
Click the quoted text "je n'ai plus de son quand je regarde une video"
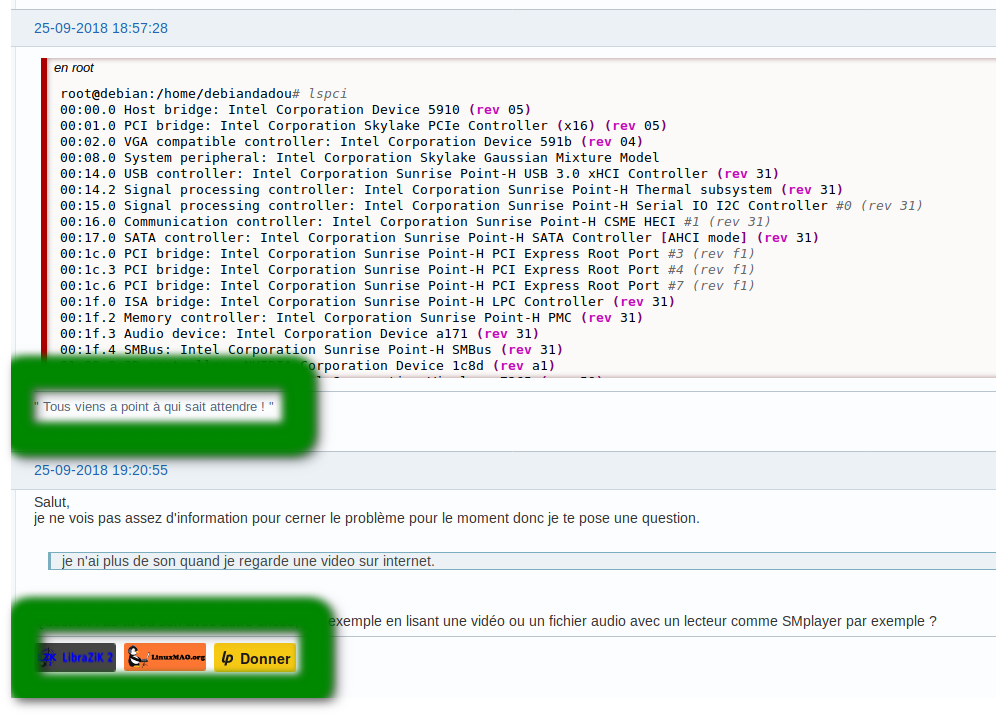point(248,561)
